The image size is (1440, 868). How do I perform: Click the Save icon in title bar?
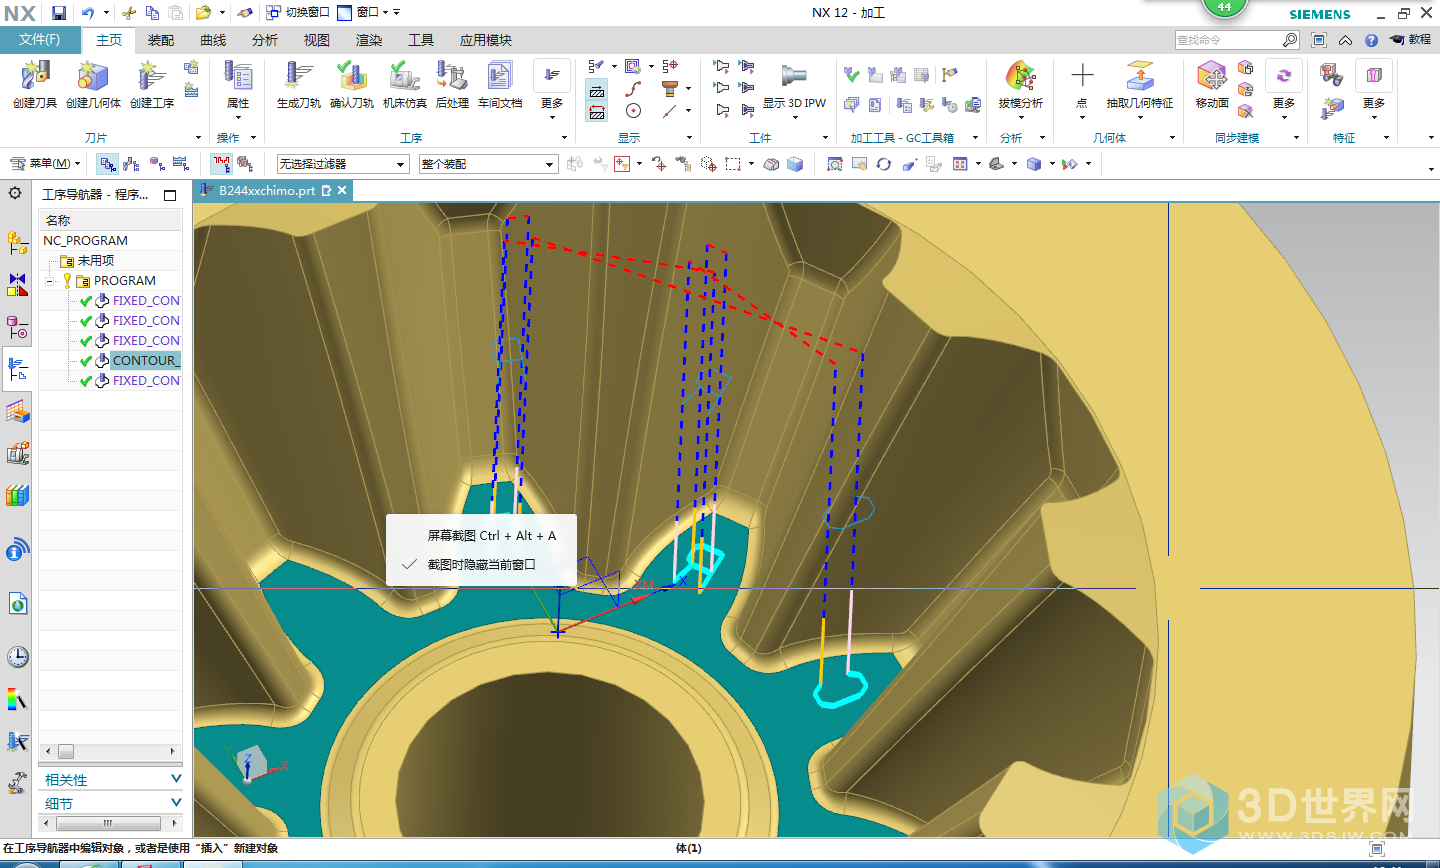tap(59, 13)
